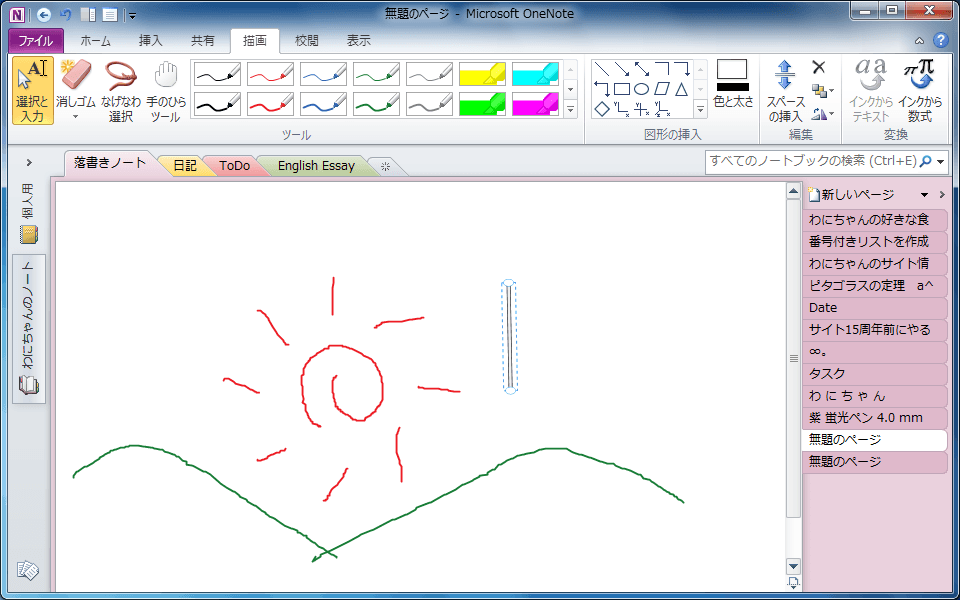Select the cyan highlighter
960x600 pixels.
[536, 74]
